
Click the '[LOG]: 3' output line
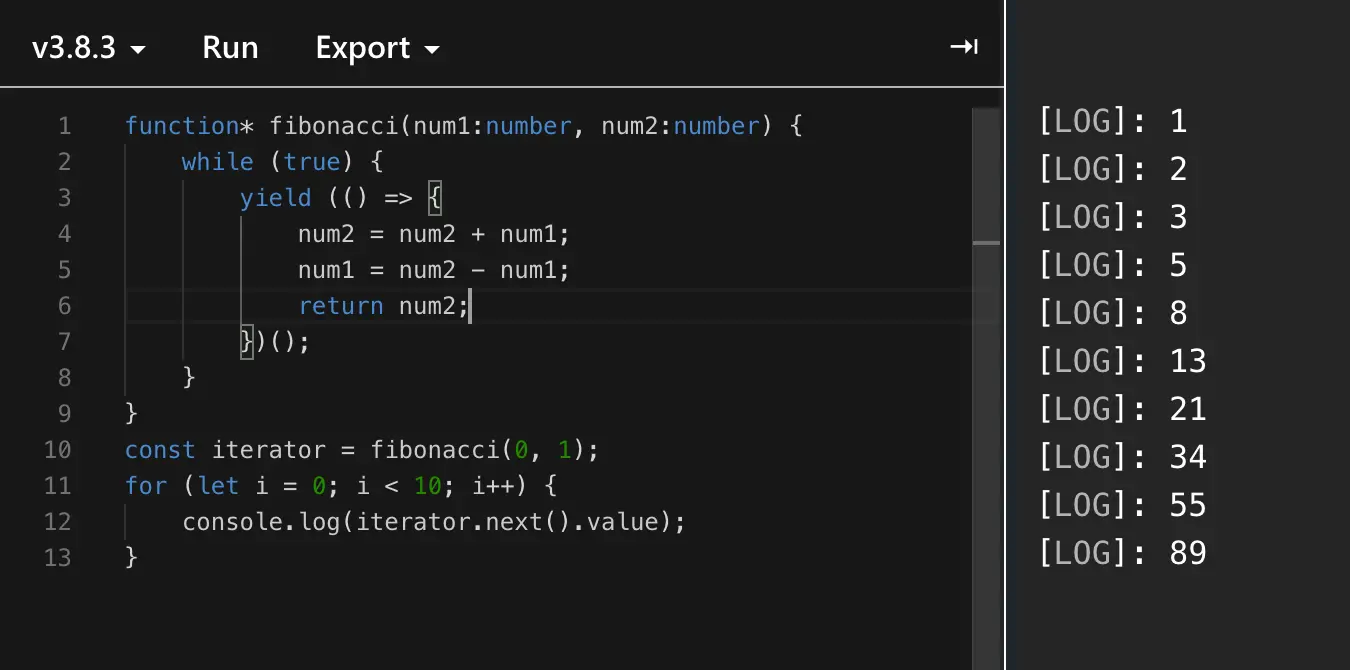pos(1113,217)
